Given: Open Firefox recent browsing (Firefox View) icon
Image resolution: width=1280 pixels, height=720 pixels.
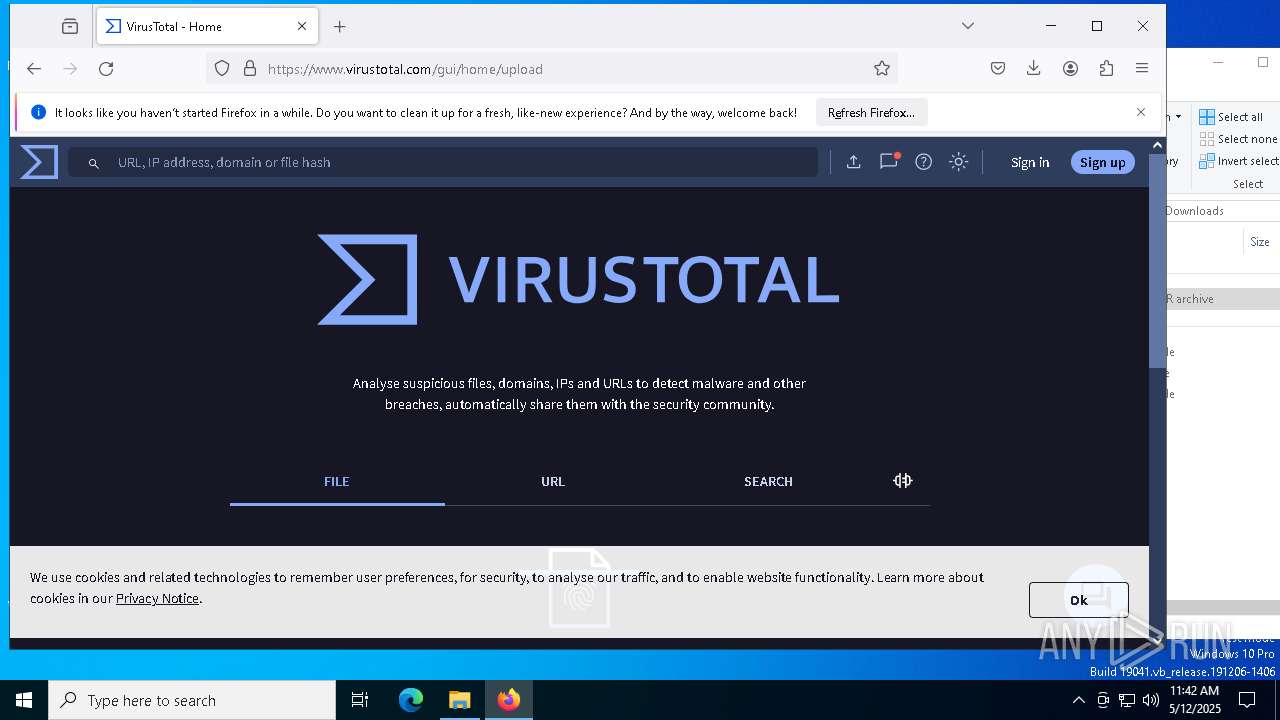Looking at the screenshot, I should (x=70, y=27).
